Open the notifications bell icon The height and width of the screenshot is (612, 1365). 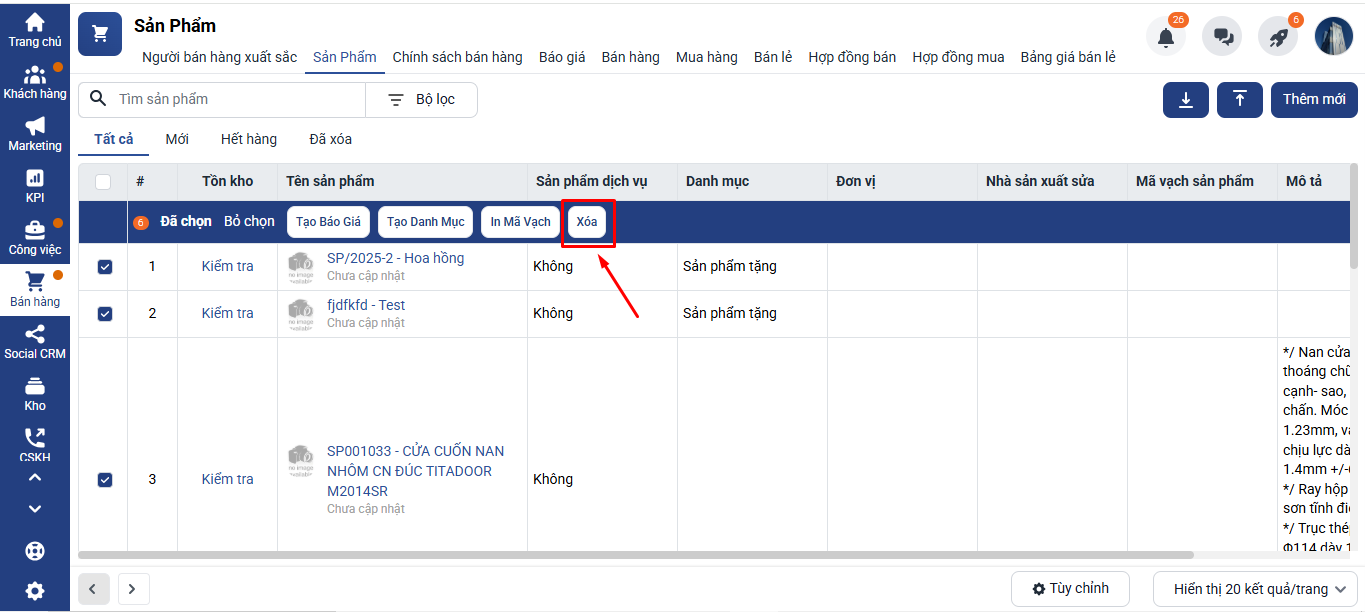1165,37
